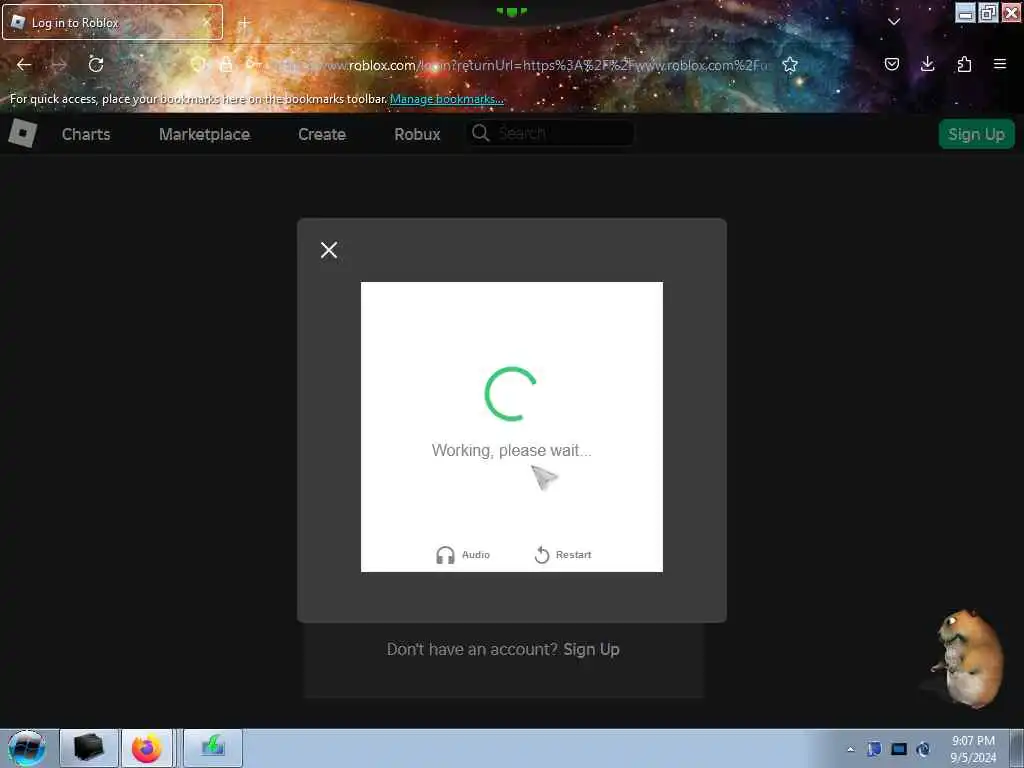Click the black folder taskbar icon
This screenshot has width=1024, height=768.
pyautogui.click(x=89, y=748)
